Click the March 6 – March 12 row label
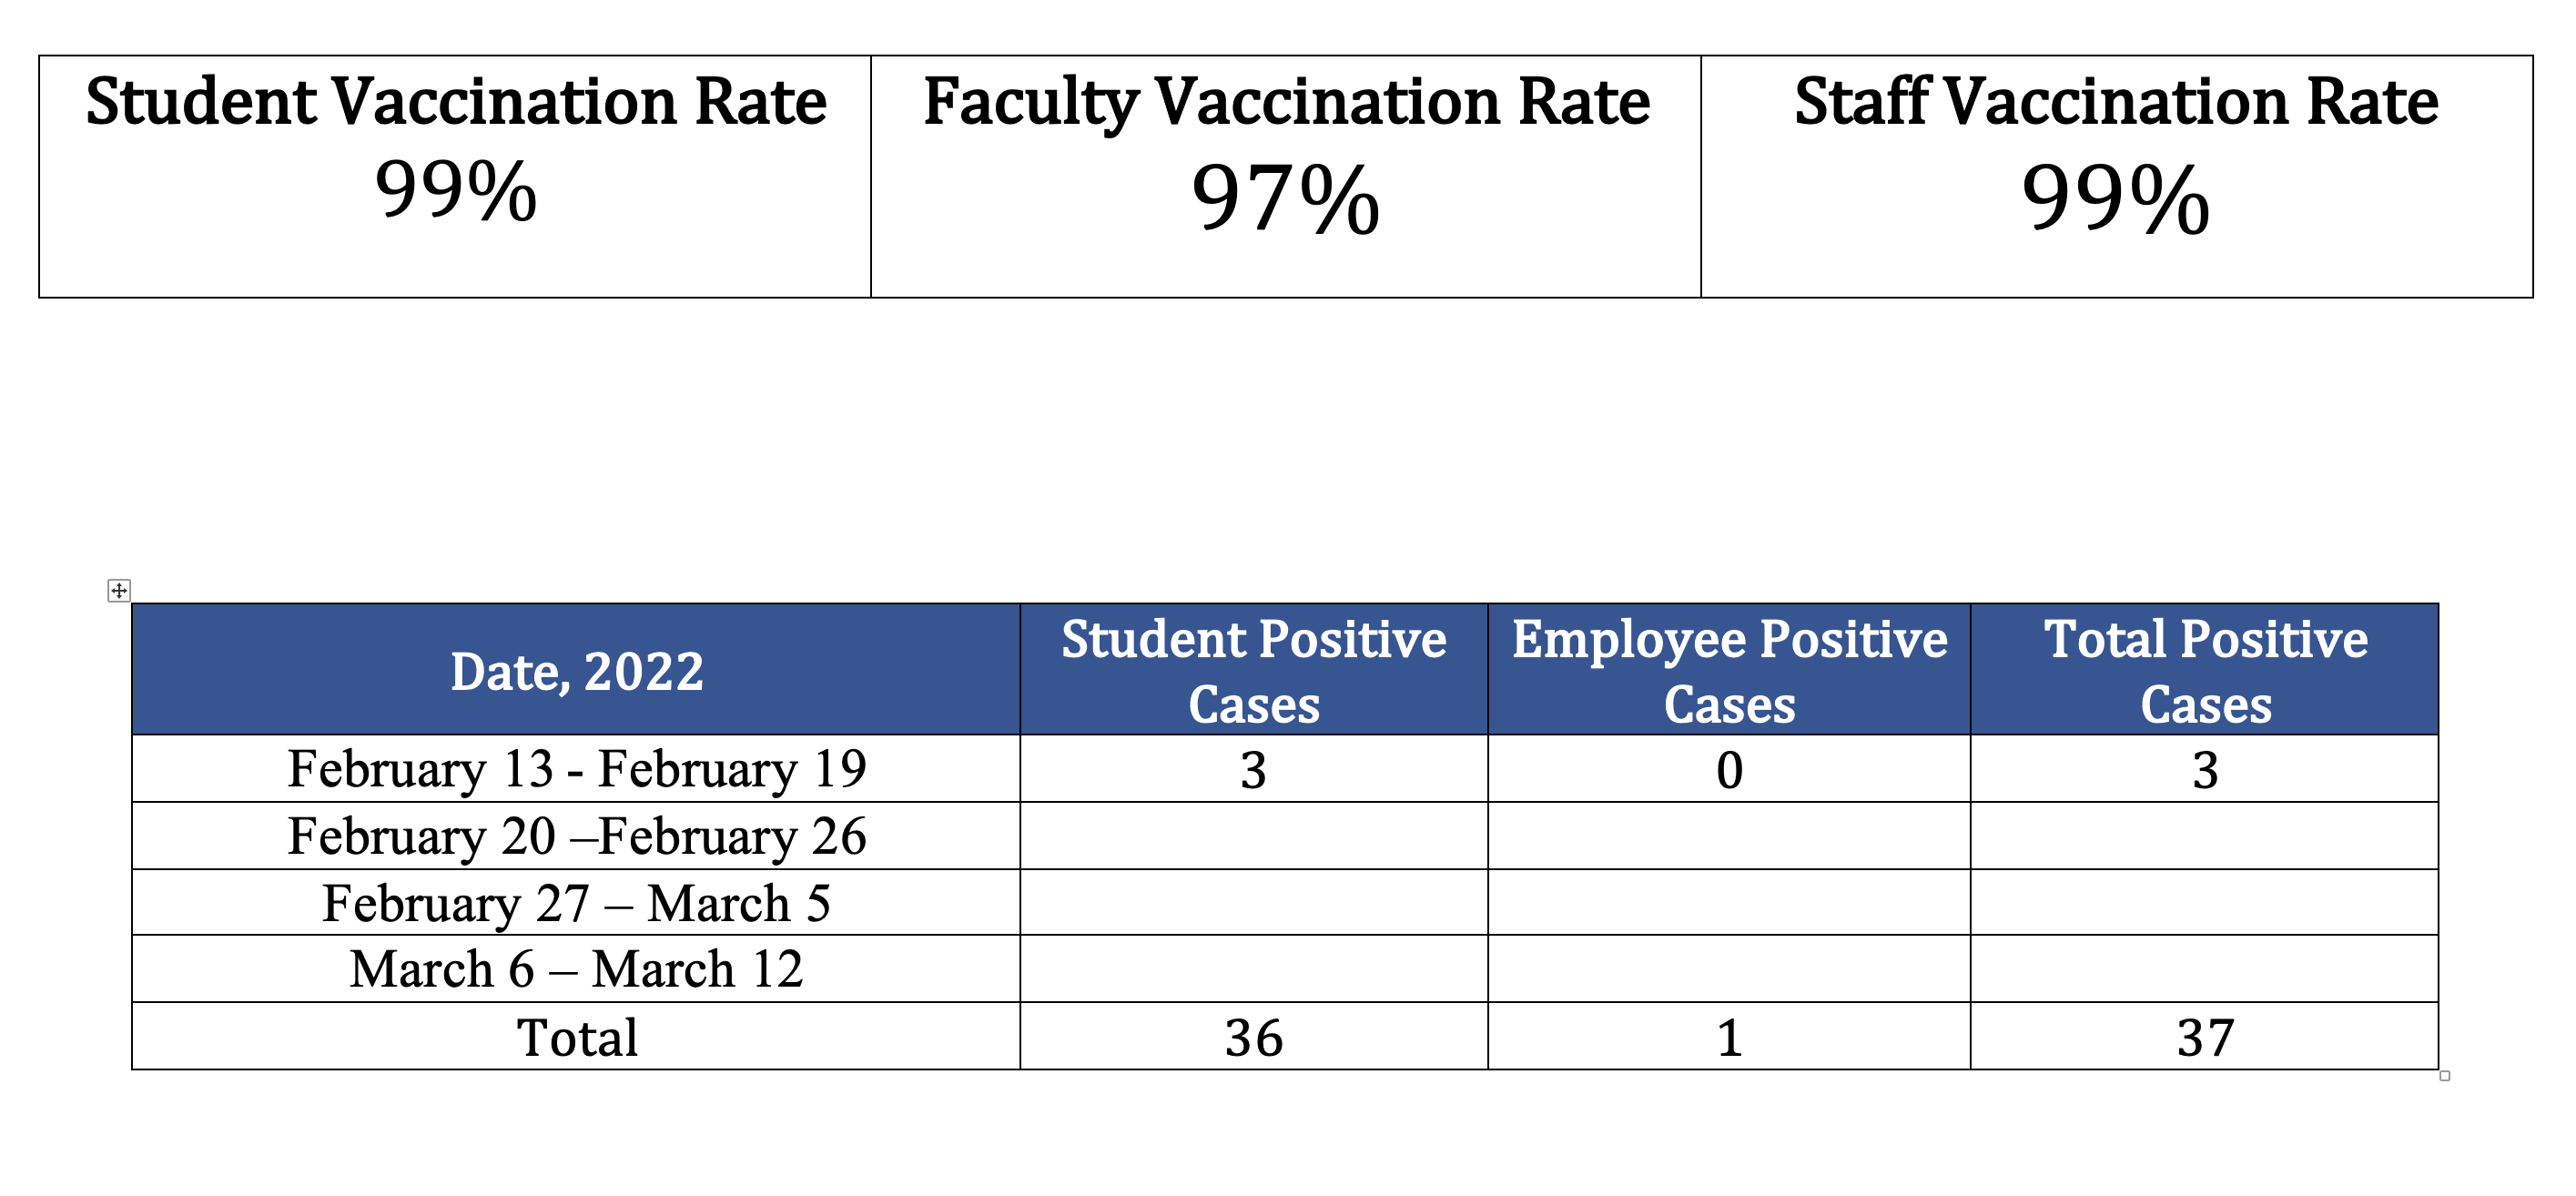Image resolution: width=2576 pixels, height=1196 pixels. tap(577, 969)
